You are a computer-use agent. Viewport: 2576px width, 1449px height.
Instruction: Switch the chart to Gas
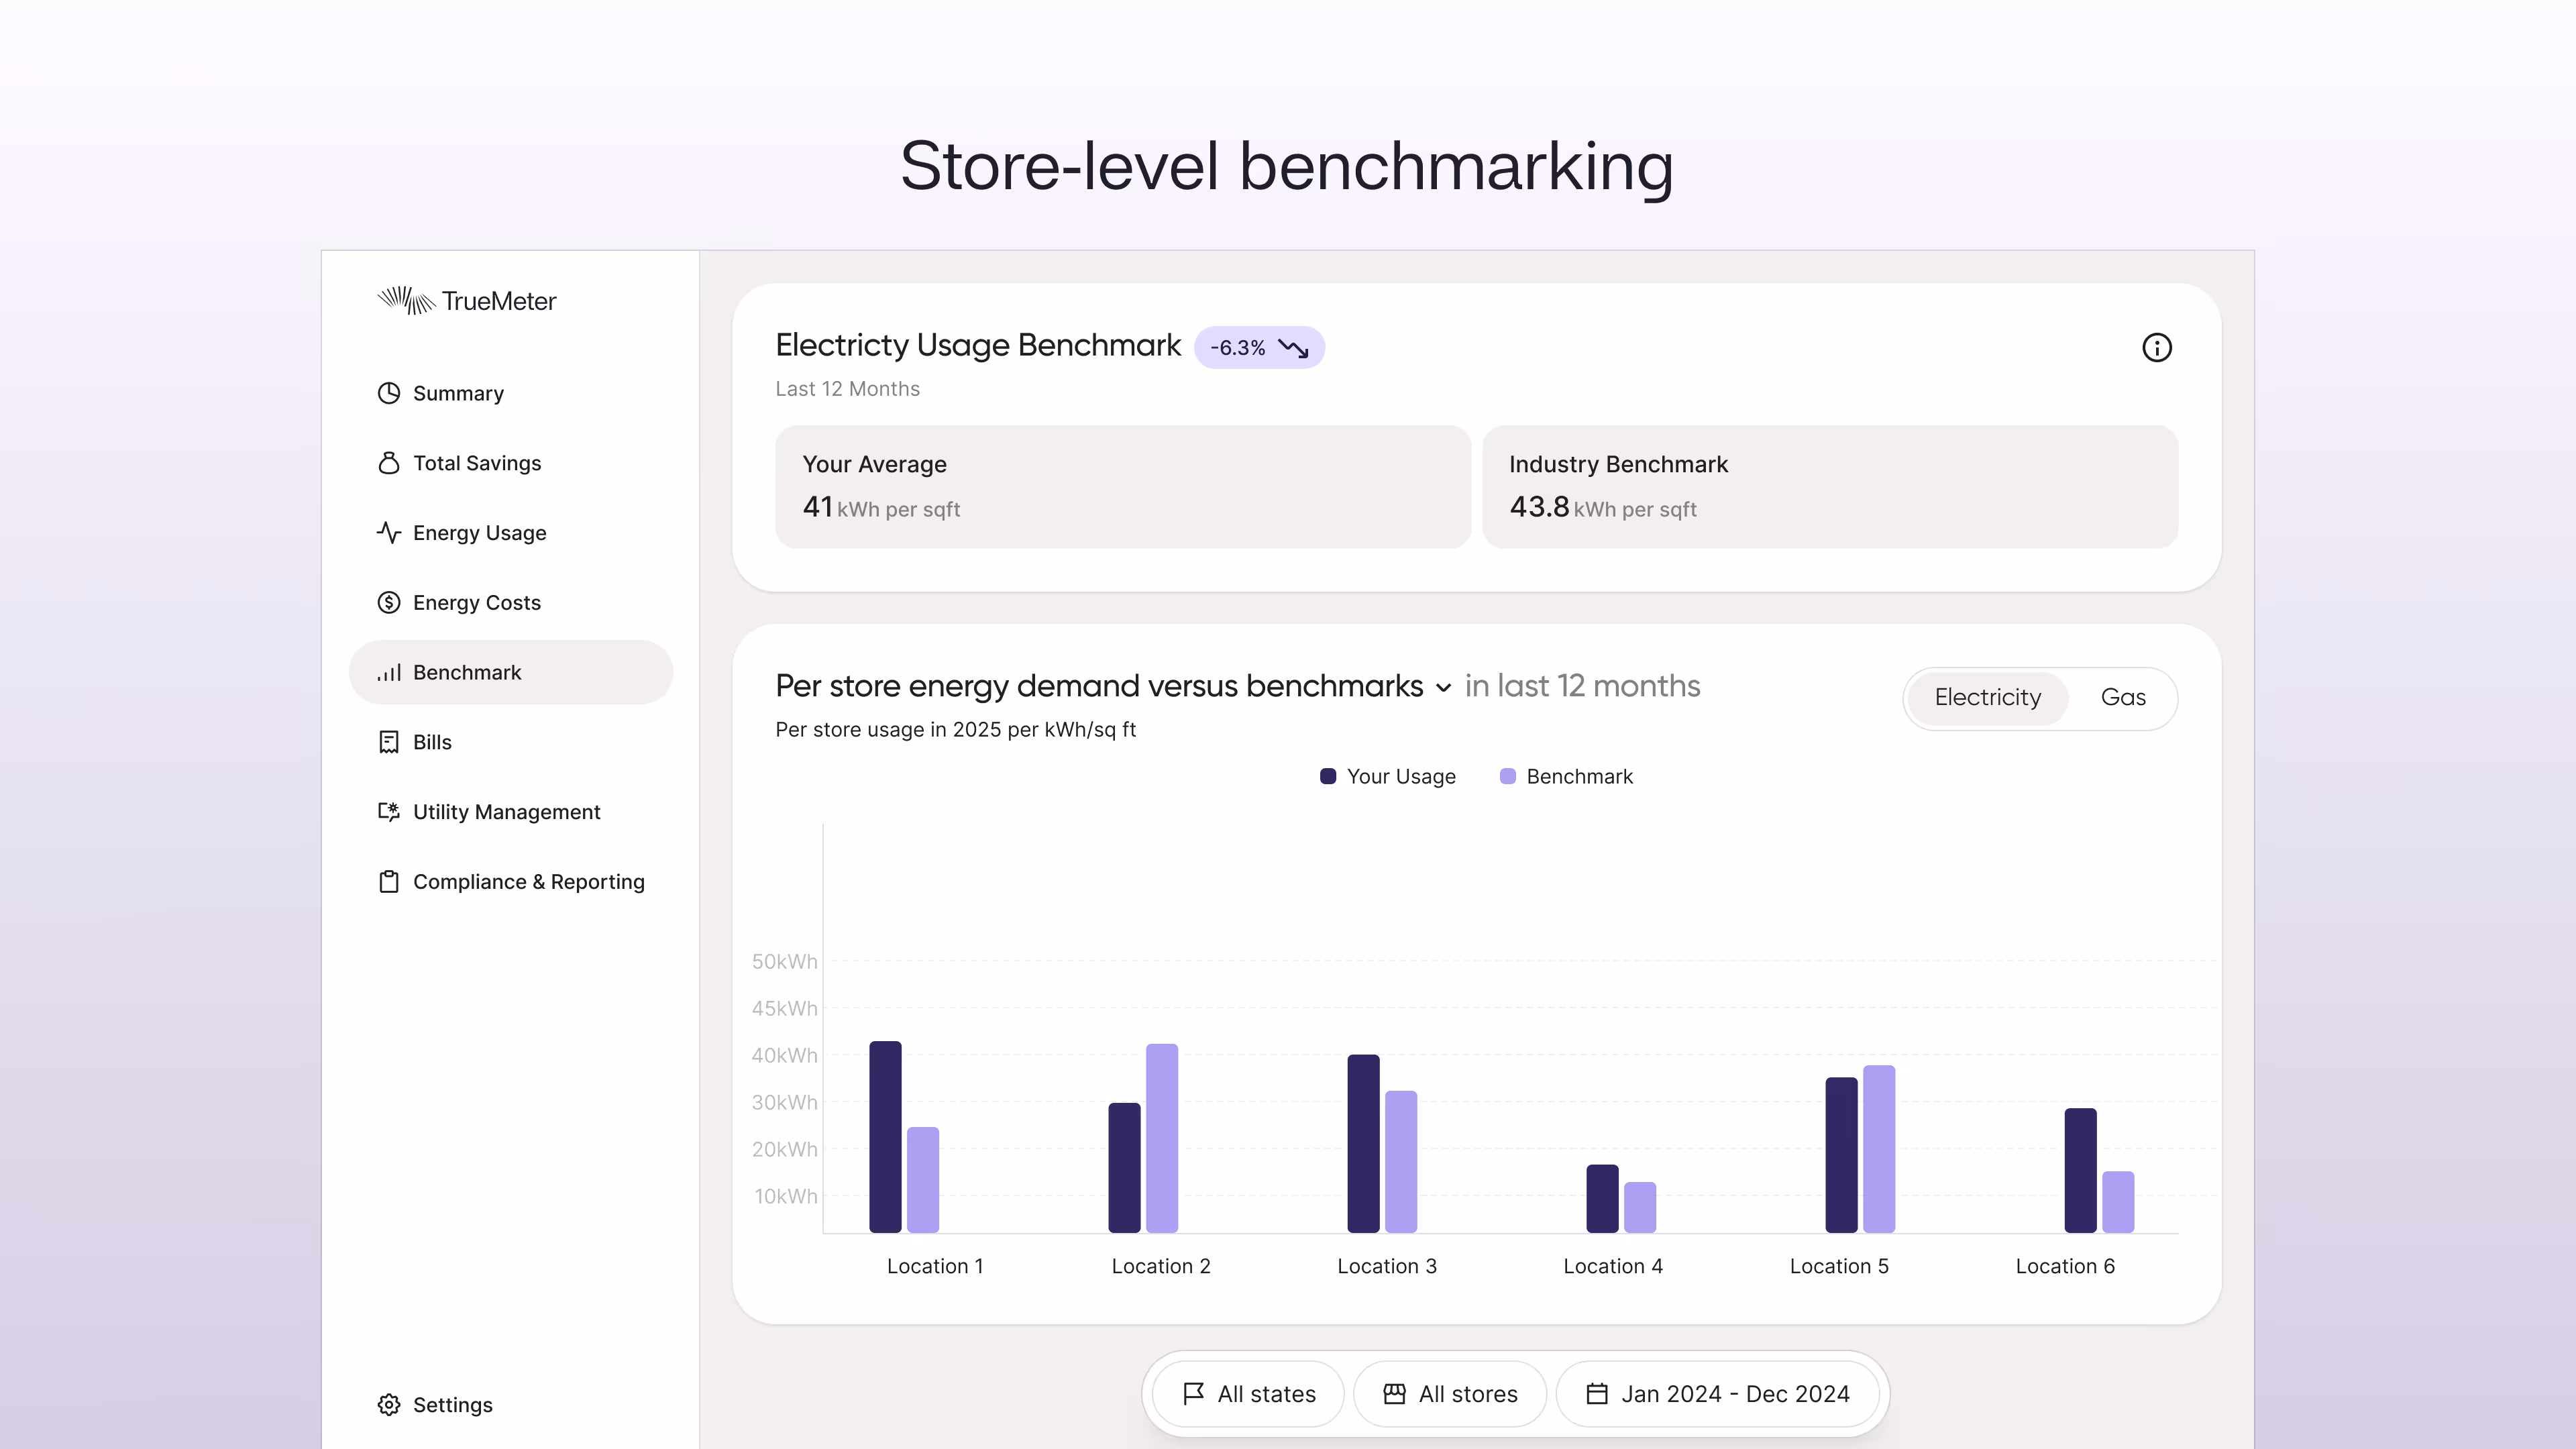(2123, 697)
